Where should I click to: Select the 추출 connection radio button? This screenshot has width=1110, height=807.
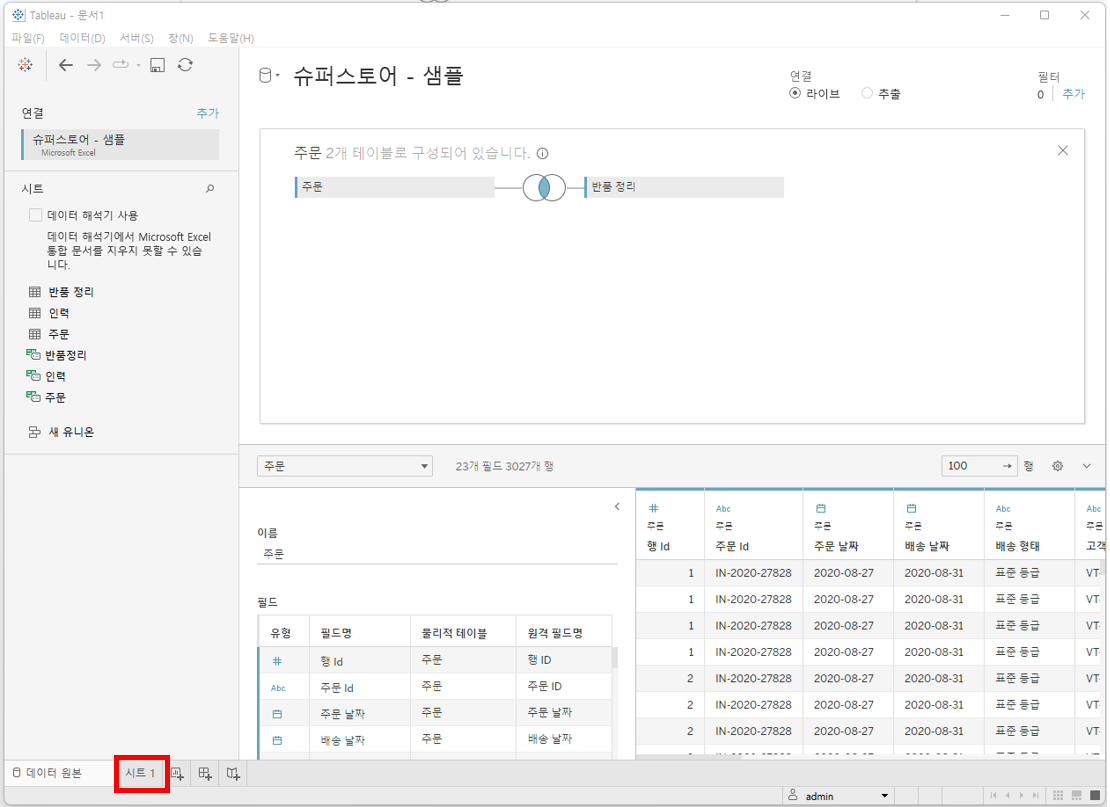point(867,93)
